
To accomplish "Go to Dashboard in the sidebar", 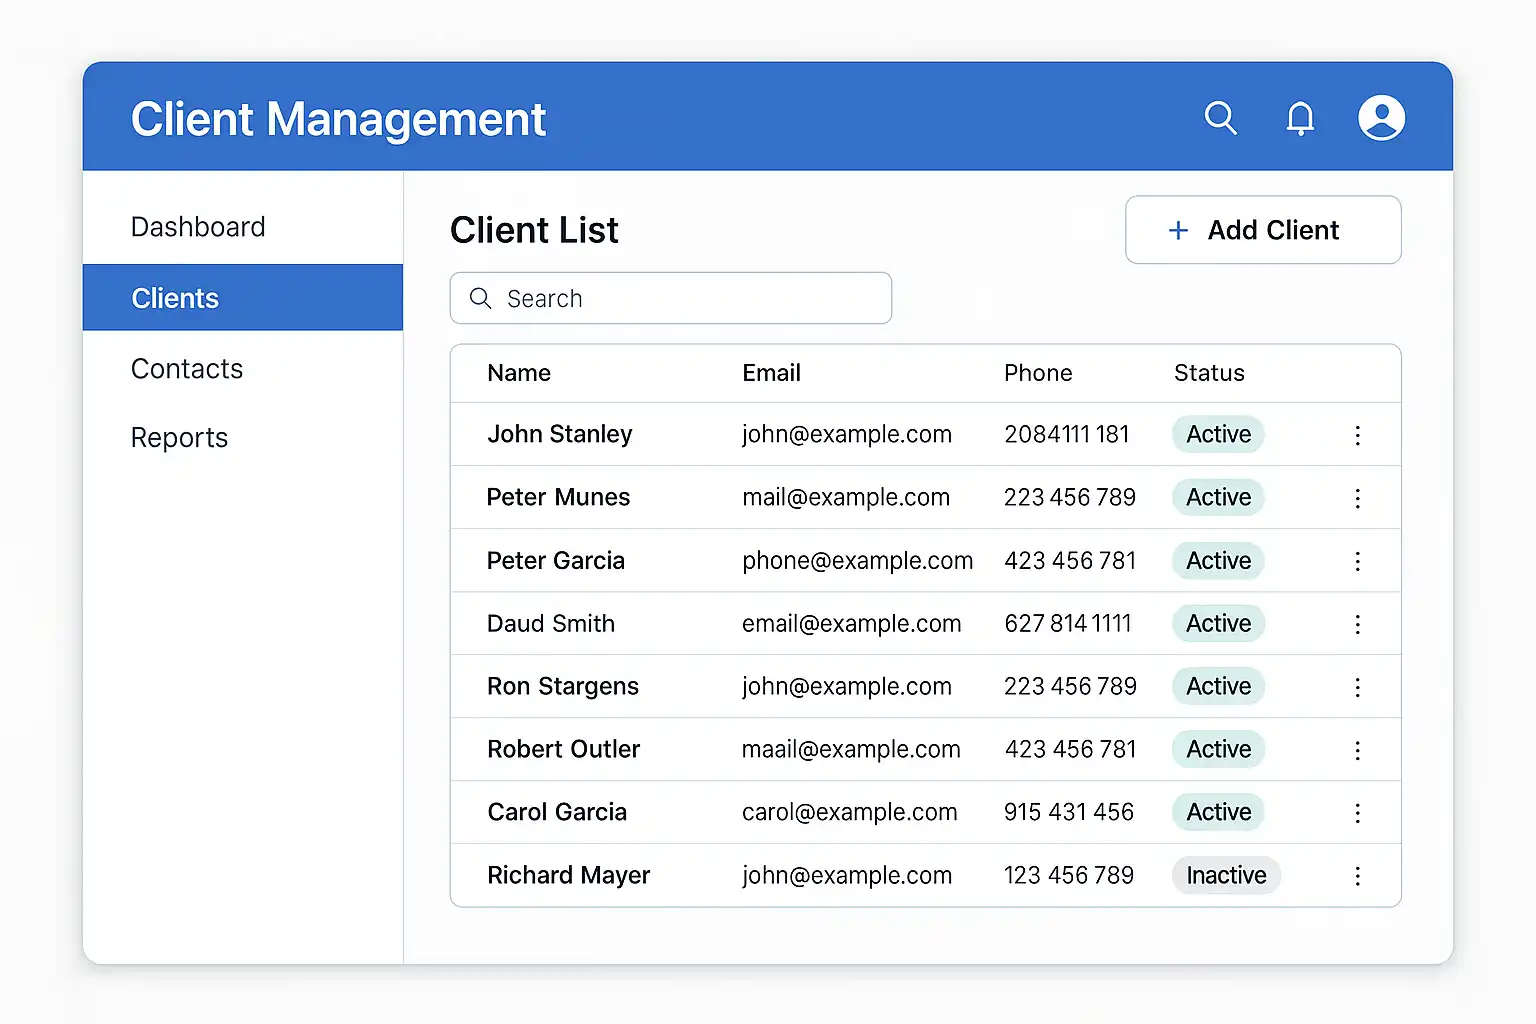I will click(x=198, y=227).
